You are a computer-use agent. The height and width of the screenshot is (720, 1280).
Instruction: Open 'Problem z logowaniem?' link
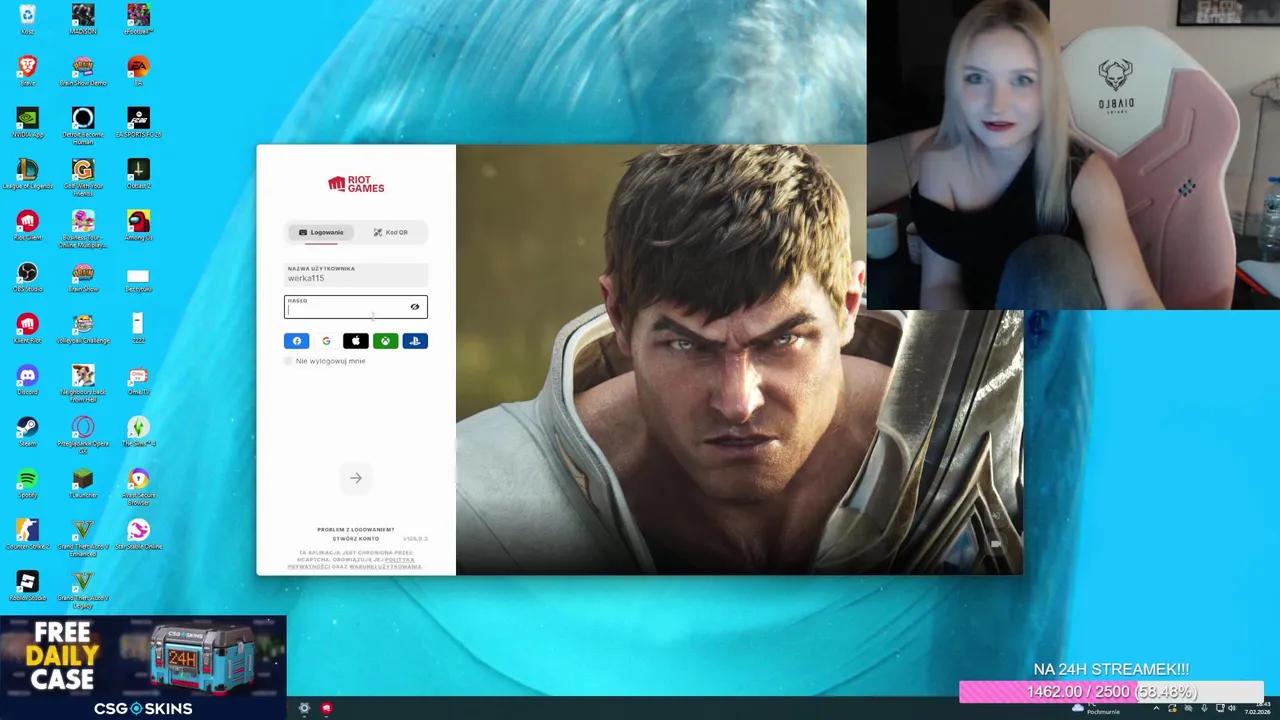click(356, 529)
